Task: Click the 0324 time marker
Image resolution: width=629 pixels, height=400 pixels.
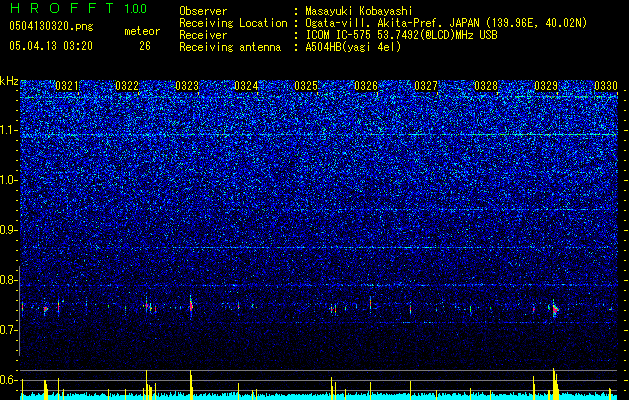Action: [246, 86]
